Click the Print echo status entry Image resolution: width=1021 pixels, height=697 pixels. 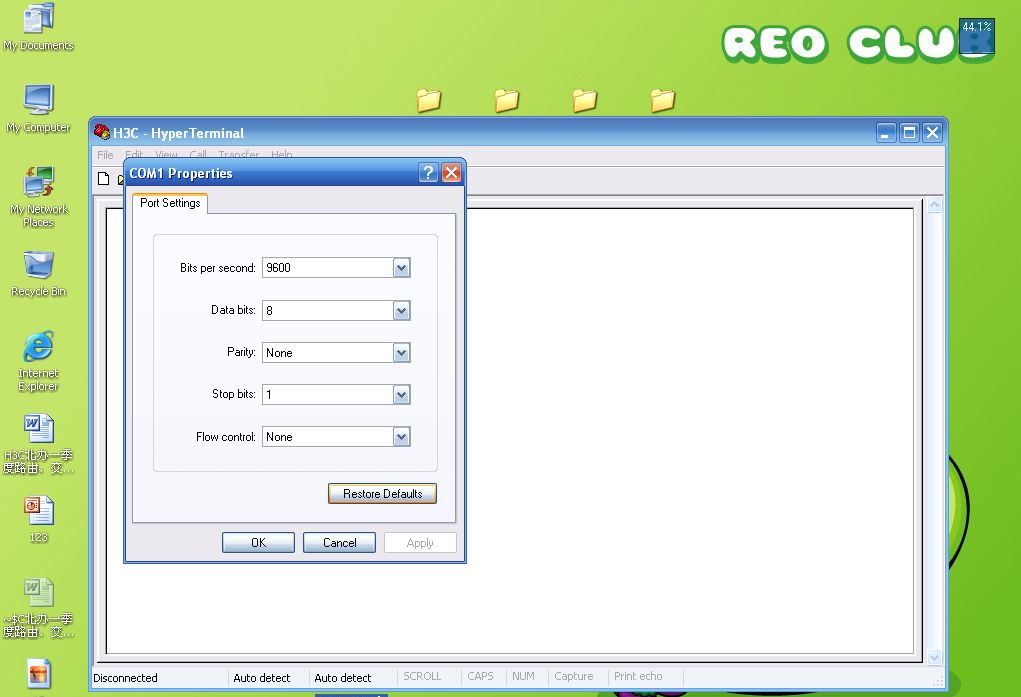click(638, 677)
